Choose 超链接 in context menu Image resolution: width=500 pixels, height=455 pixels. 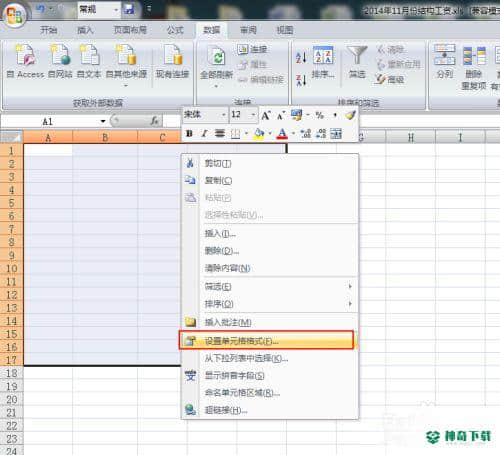[270, 410]
